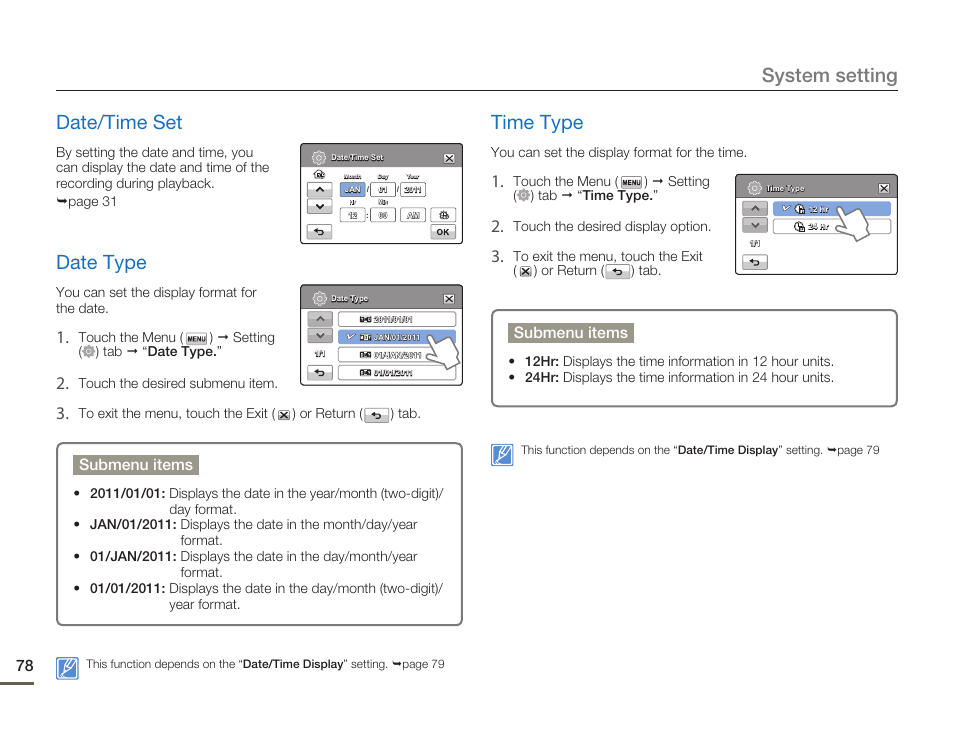The height and width of the screenshot is (730, 954).
Task: Select the hour field showing 12
Action: [x=353, y=215]
